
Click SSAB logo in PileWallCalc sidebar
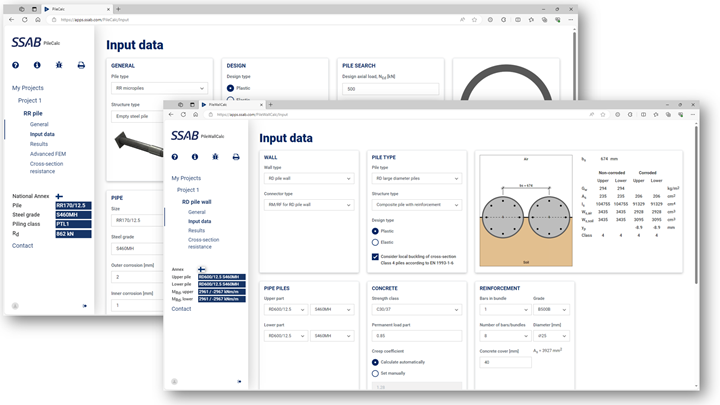point(185,135)
